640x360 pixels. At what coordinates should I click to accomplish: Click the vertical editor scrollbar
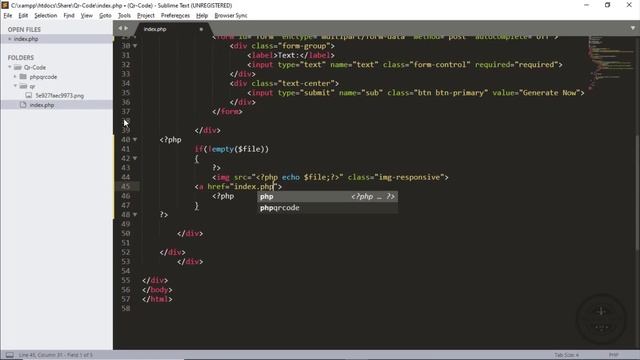point(638,192)
